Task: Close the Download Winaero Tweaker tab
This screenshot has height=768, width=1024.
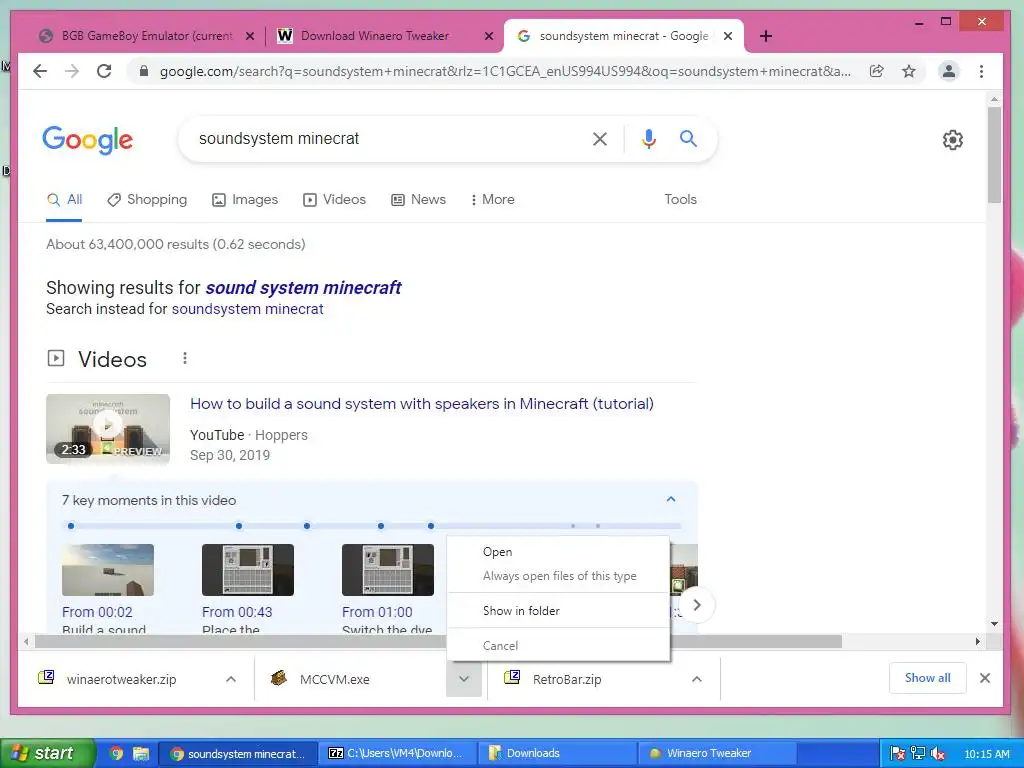Action: pyautogui.click(x=488, y=37)
